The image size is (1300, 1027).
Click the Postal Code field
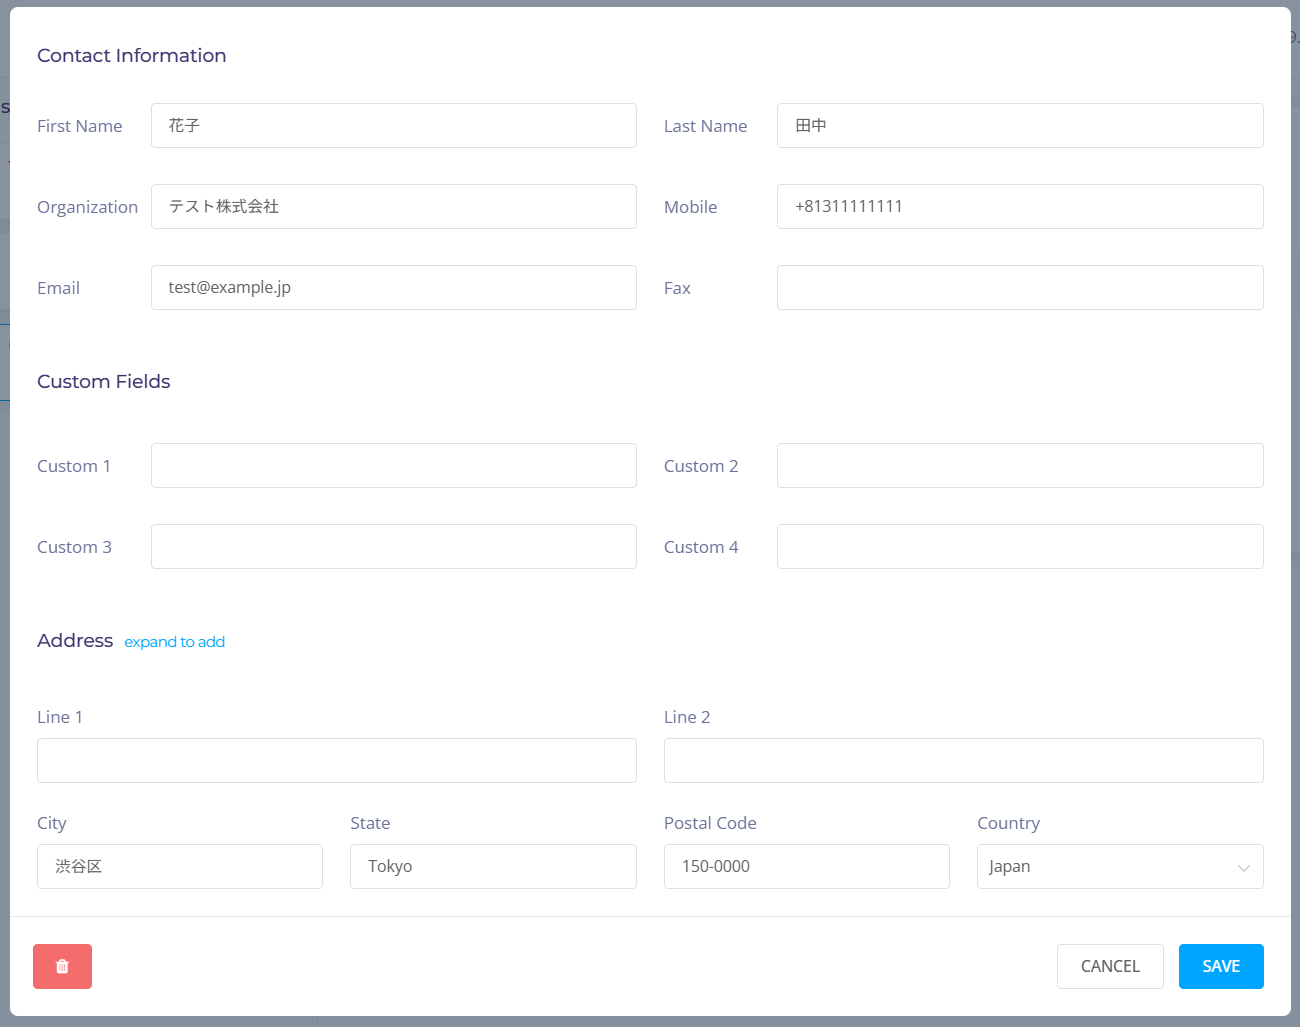point(807,866)
